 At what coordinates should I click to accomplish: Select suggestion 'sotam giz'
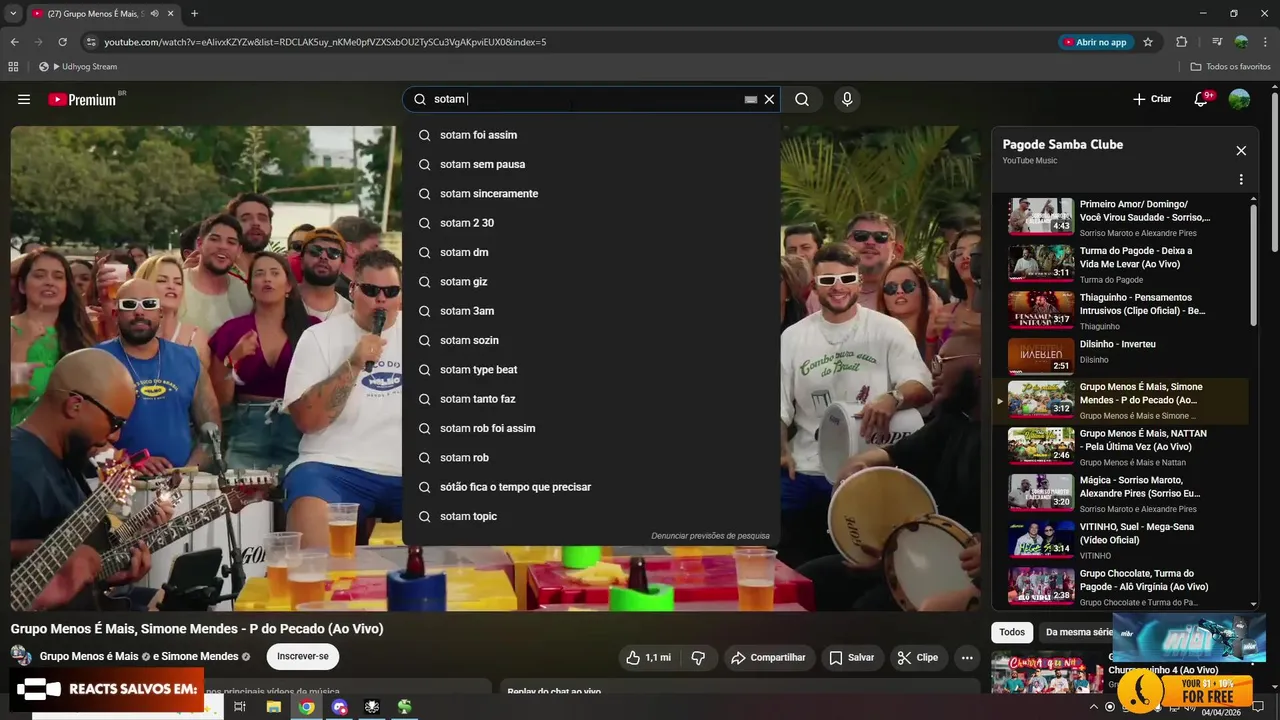click(591, 282)
